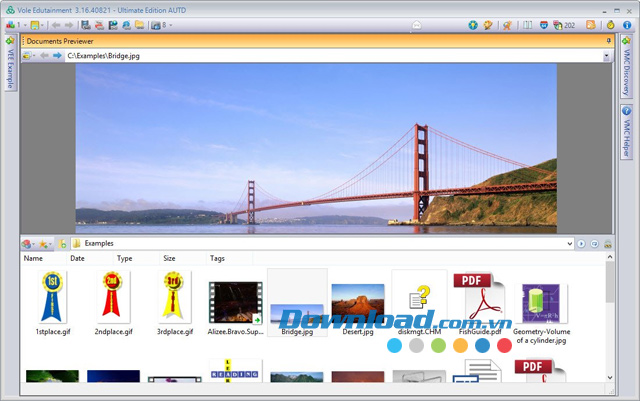Open dropdown arrow next to the '1' blocks icon

click(25, 25)
